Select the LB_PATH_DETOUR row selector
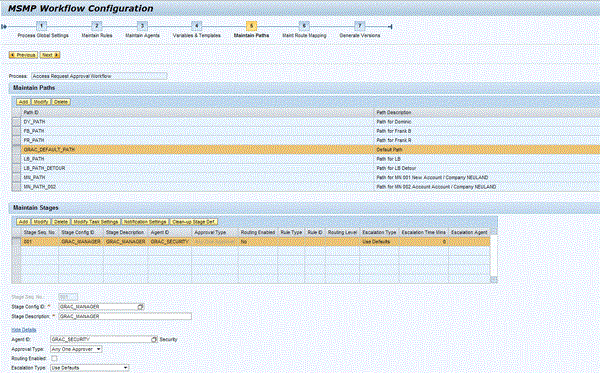 pos(16,168)
